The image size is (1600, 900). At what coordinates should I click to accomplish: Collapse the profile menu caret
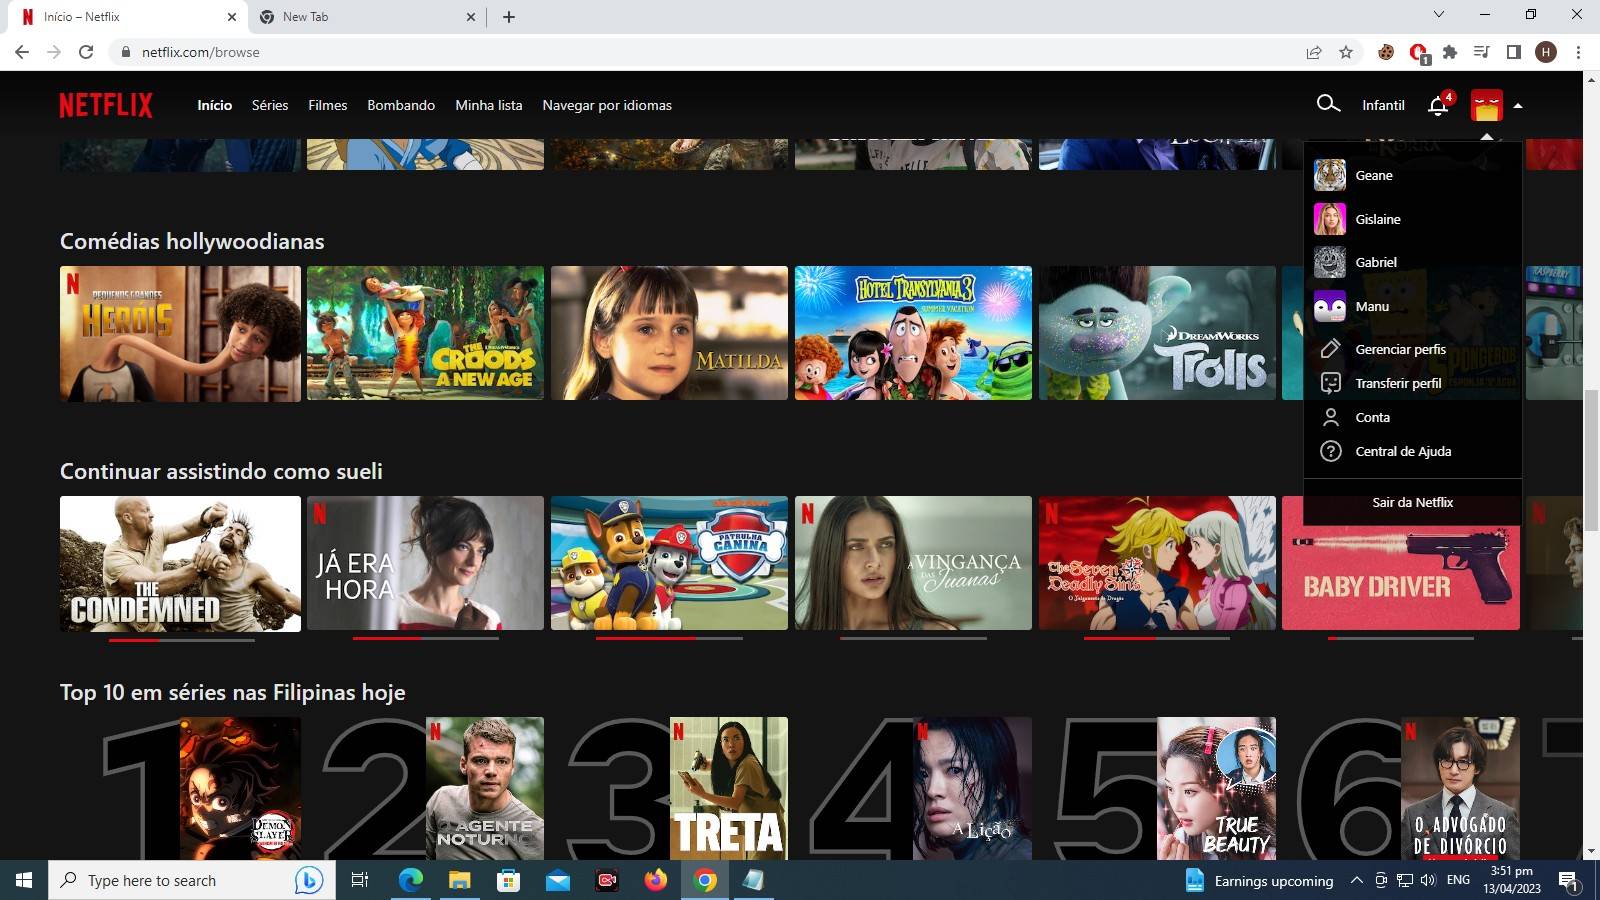pyautogui.click(x=1518, y=105)
